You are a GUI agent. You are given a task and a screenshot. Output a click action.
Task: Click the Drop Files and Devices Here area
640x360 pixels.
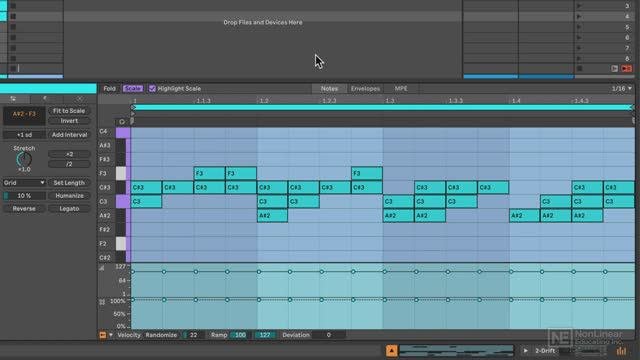click(x=263, y=22)
